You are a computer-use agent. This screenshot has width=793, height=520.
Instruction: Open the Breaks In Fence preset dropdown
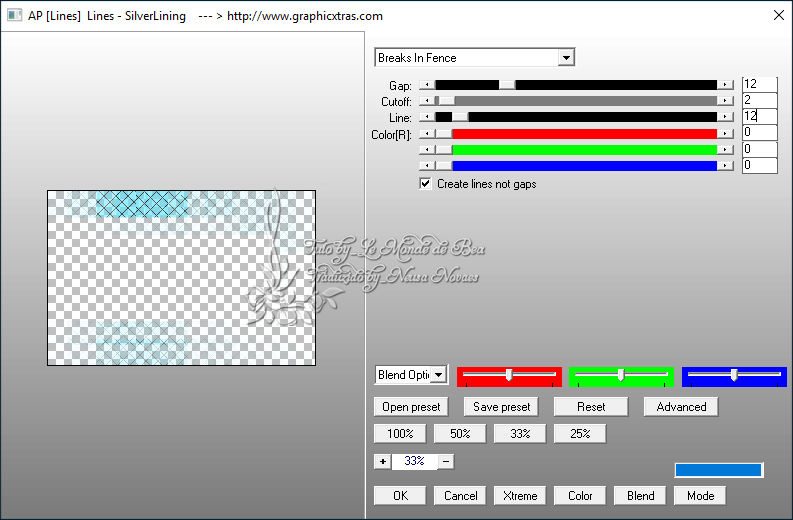566,58
